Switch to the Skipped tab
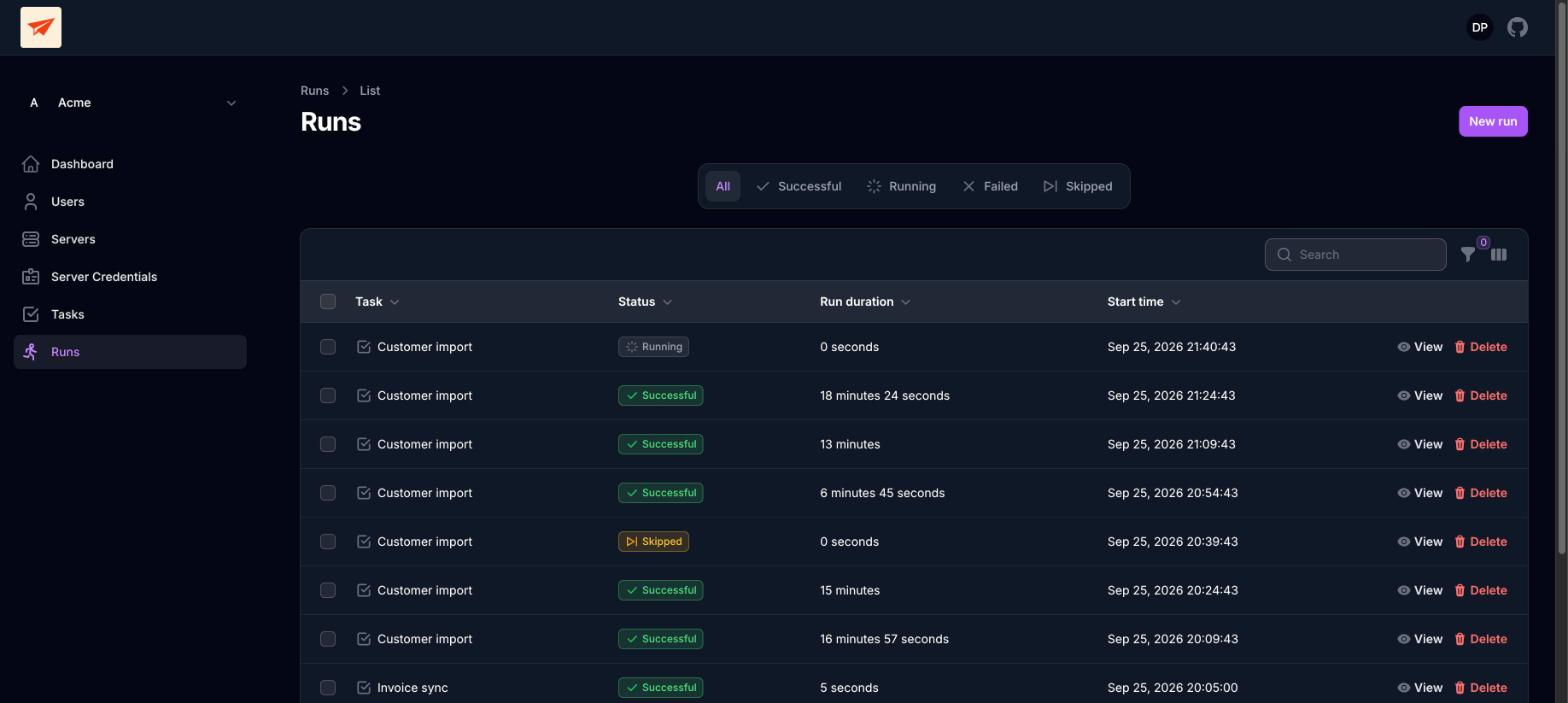The image size is (1568, 703). 1077,186
